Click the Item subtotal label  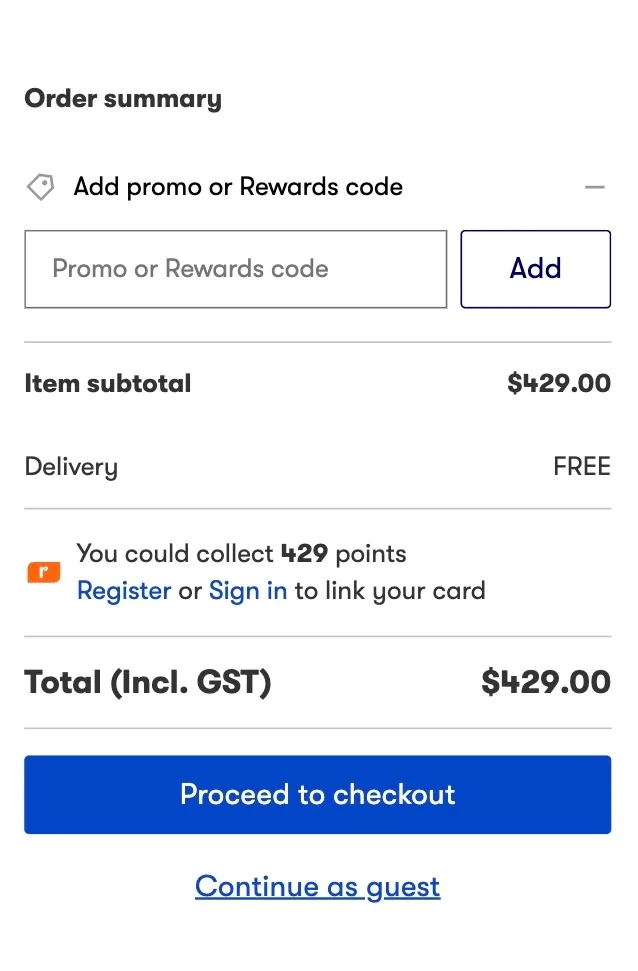point(107,383)
